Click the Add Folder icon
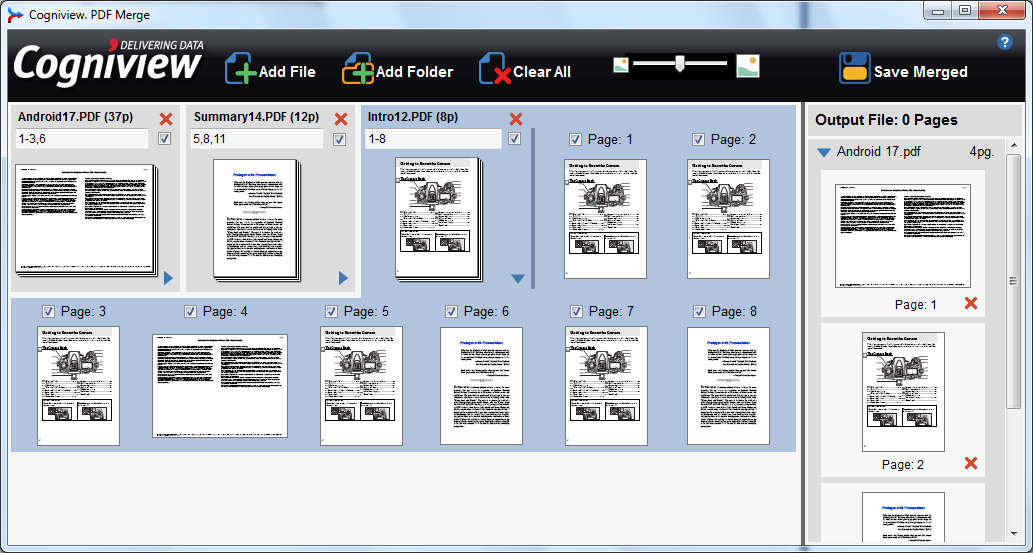Image resolution: width=1033 pixels, height=553 pixels. coord(358,69)
